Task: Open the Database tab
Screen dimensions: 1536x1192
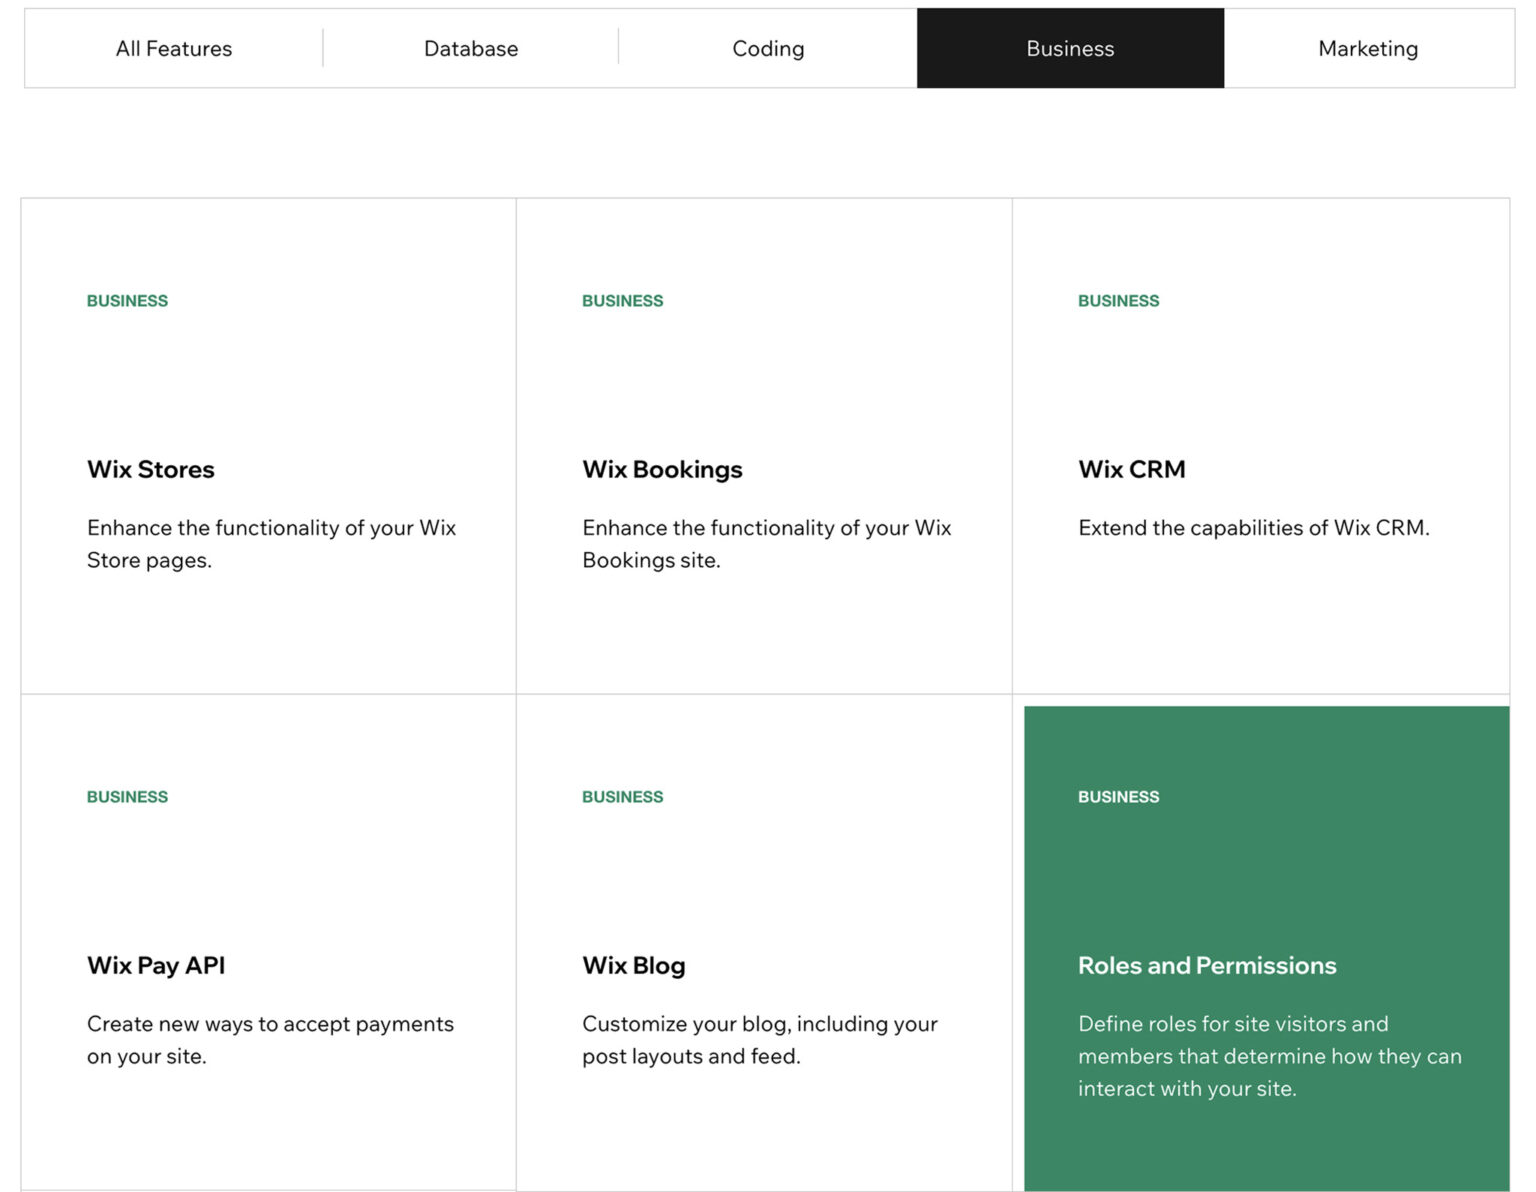Action: [x=471, y=48]
